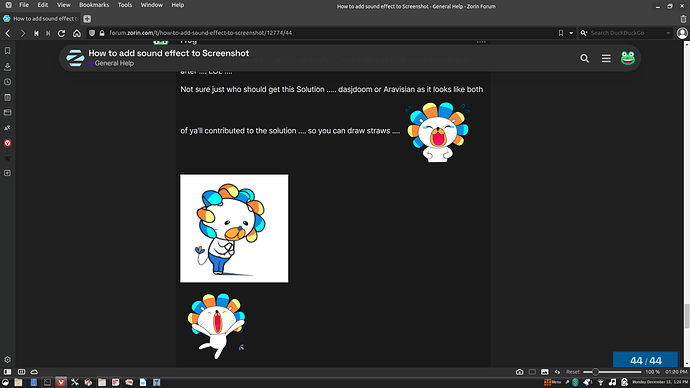690x388 pixels.
Task: Open the white-background lion image in post
Action: pos(234,228)
